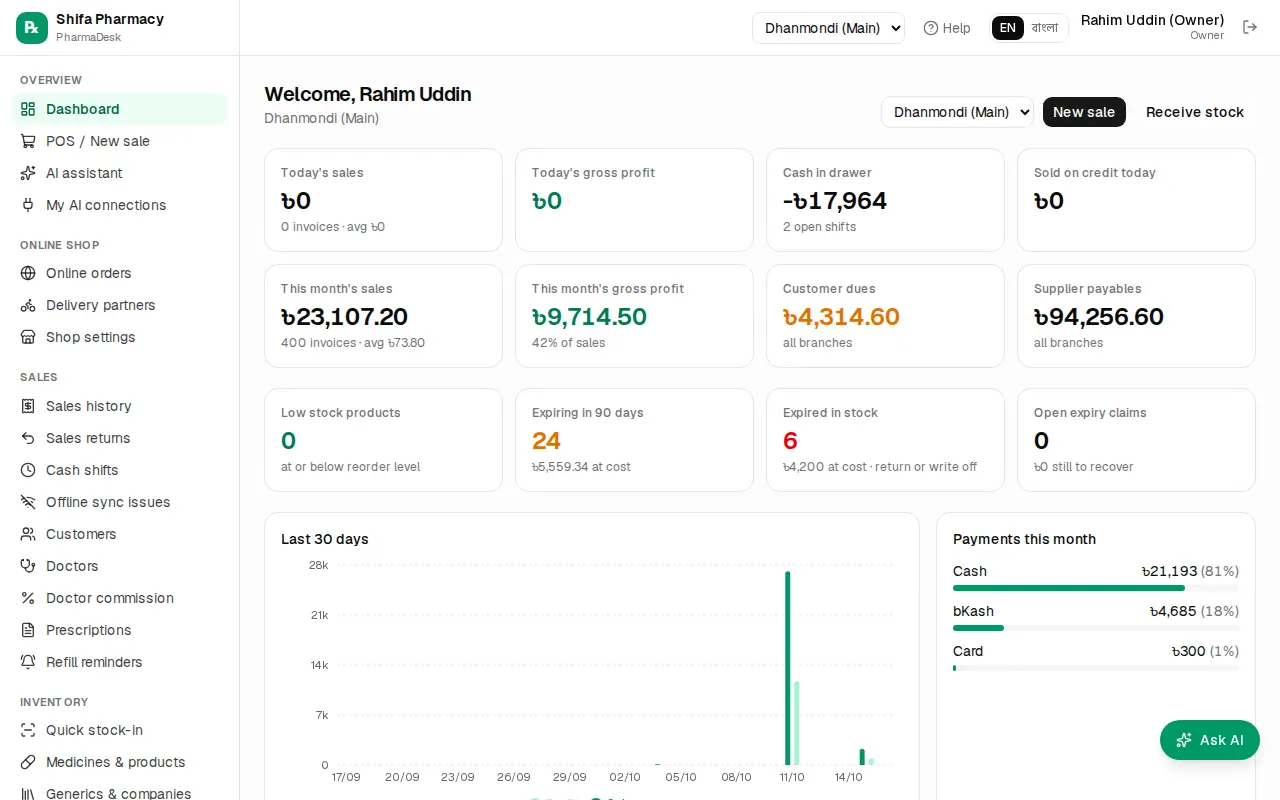Open the Cash in drawer card

click(x=885, y=200)
